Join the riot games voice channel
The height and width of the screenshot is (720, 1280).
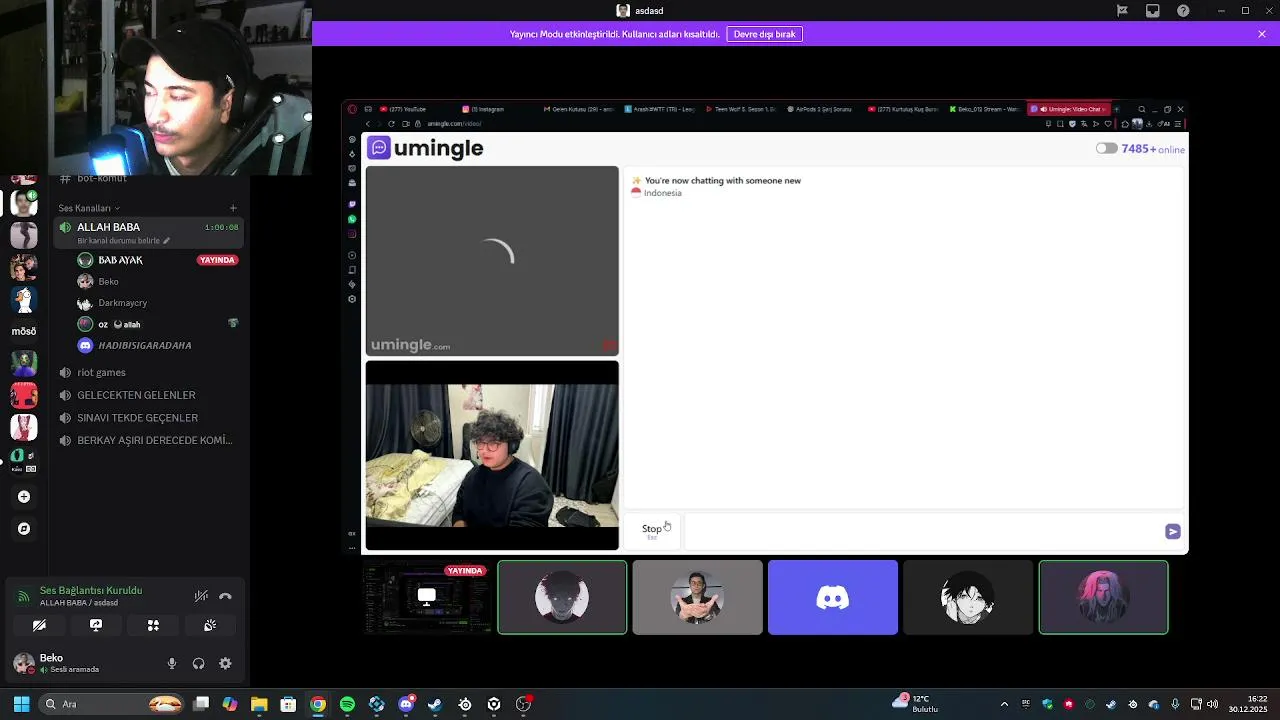[148, 372]
